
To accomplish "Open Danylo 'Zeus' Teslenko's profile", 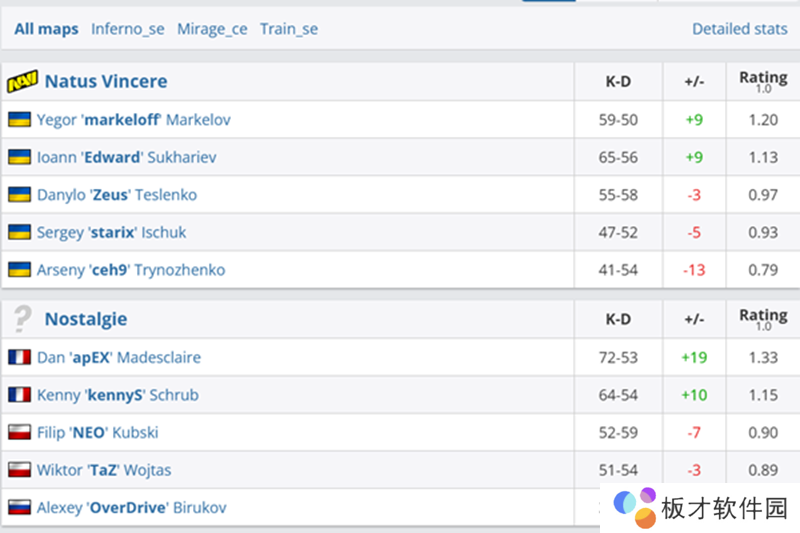I will (x=117, y=195).
